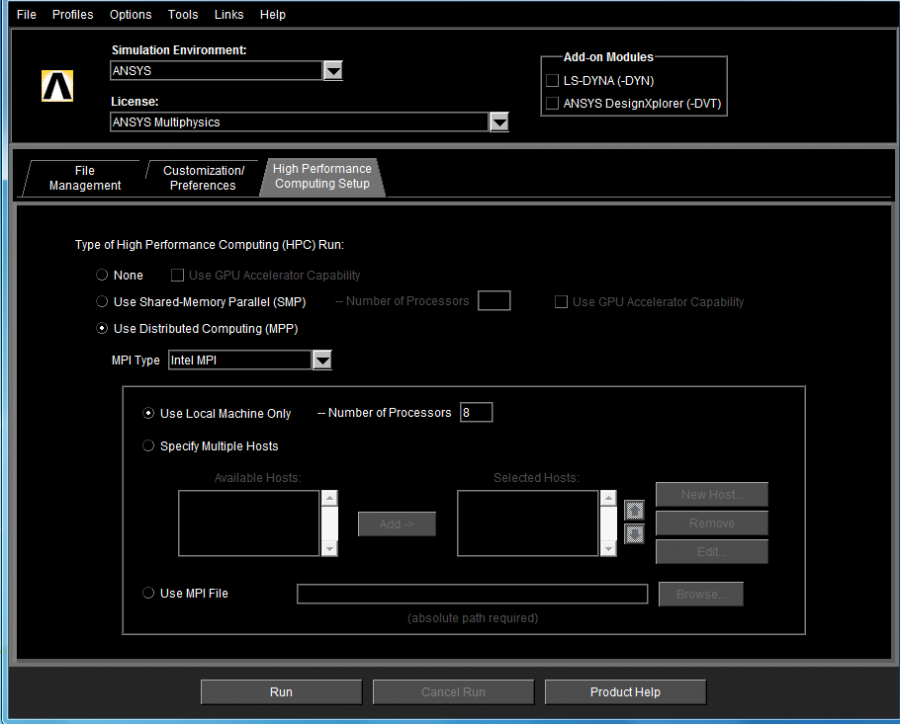
Task: Open the Options menu
Action: click(x=131, y=14)
